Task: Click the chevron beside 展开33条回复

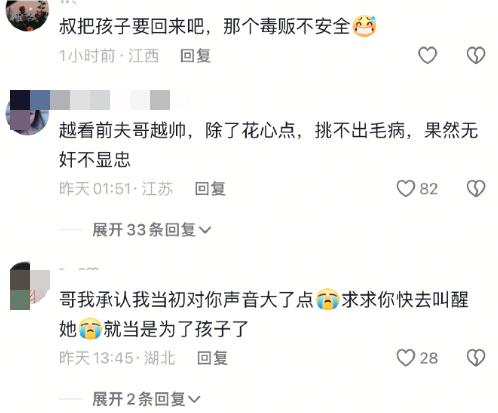Action: pos(205,230)
